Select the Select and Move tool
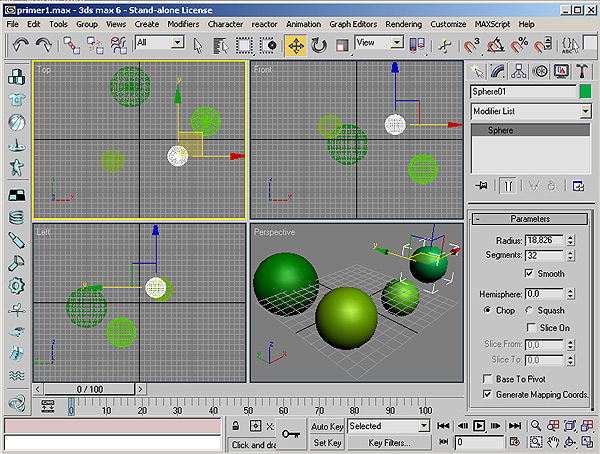Image resolution: width=600 pixels, height=454 pixels. point(296,45)
